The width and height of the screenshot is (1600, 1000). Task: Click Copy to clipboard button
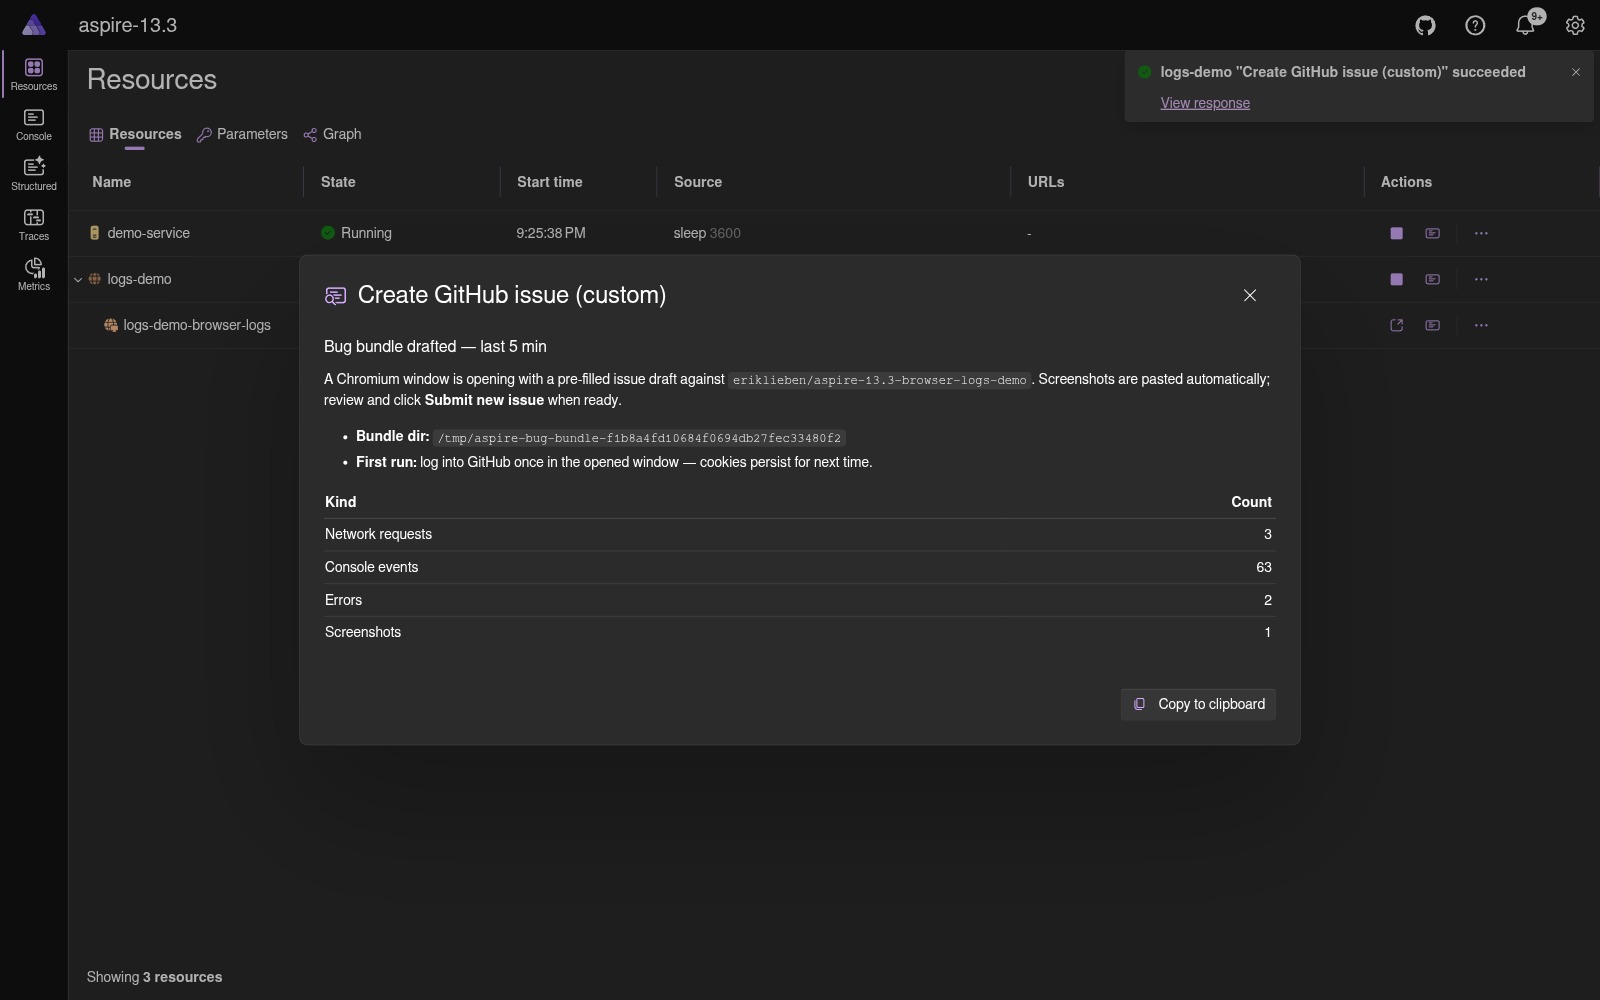point(1198,704)
